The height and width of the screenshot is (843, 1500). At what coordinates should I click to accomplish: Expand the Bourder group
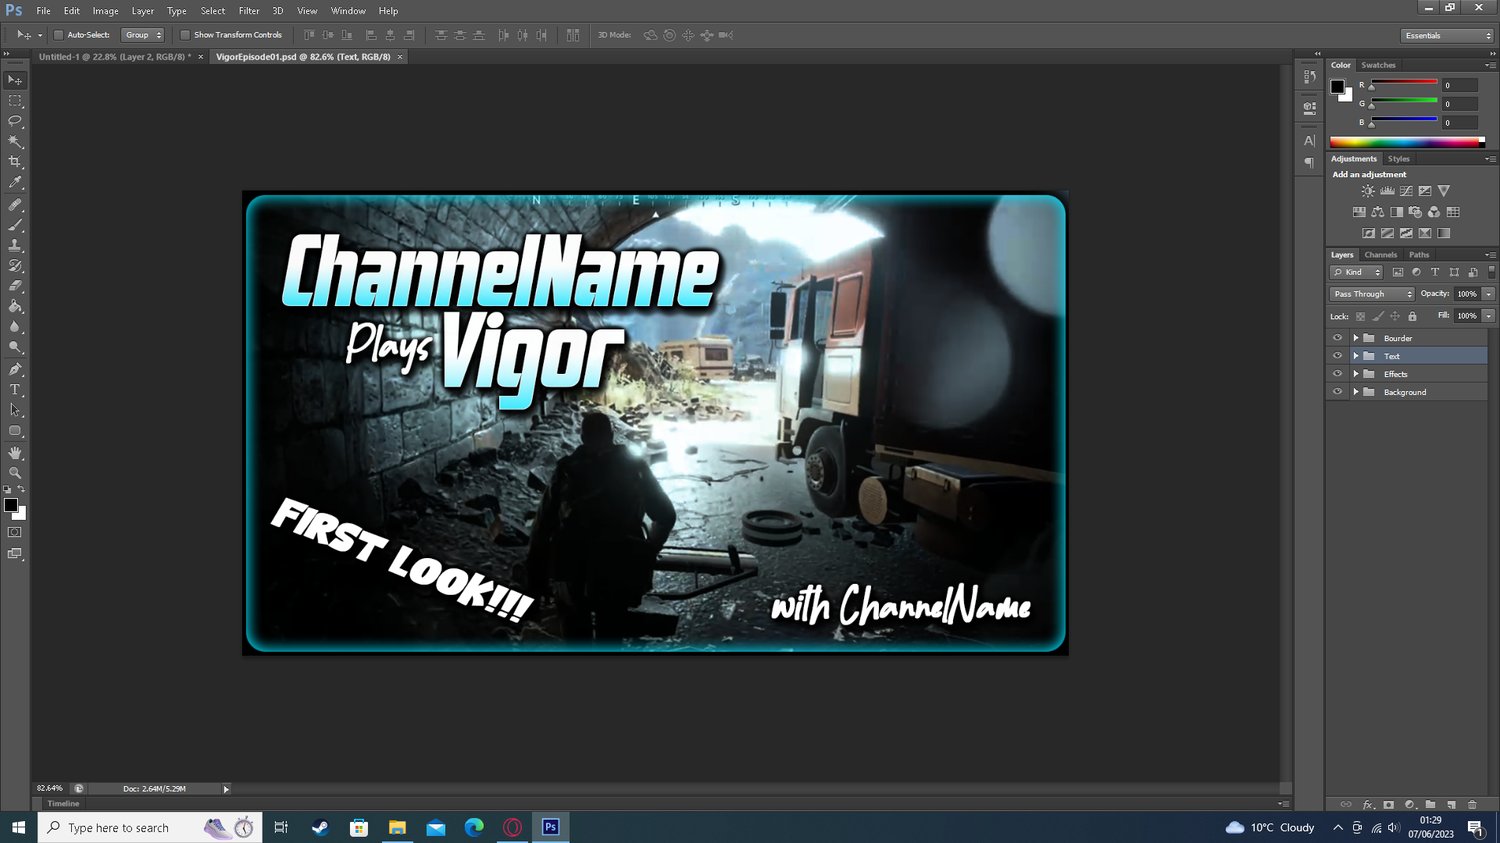coord(1356,338)
